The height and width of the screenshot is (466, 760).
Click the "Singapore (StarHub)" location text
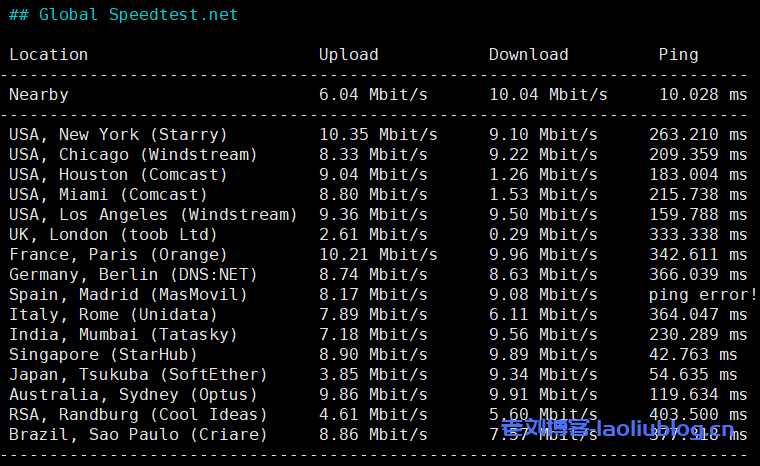tap(103, 355)
